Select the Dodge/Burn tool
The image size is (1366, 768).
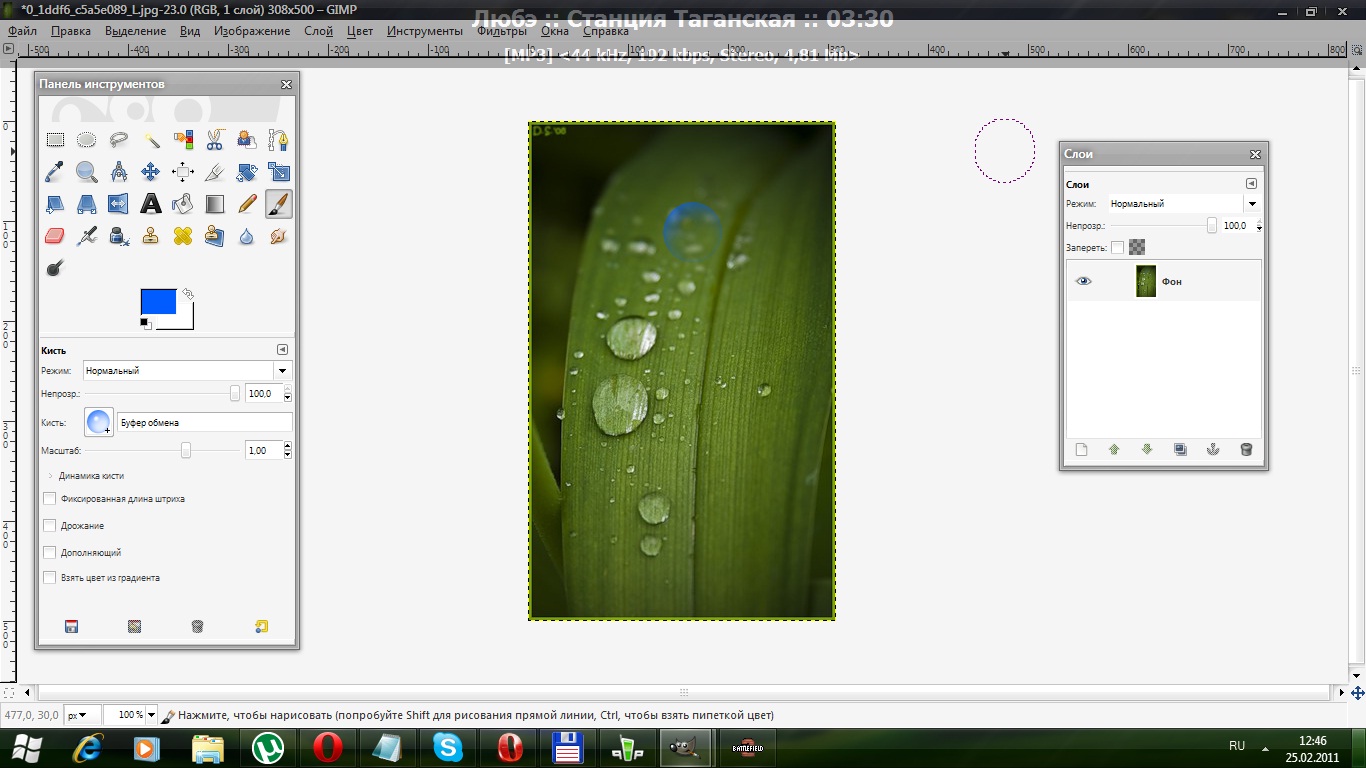pyautogui.click(x=55, y=268)
